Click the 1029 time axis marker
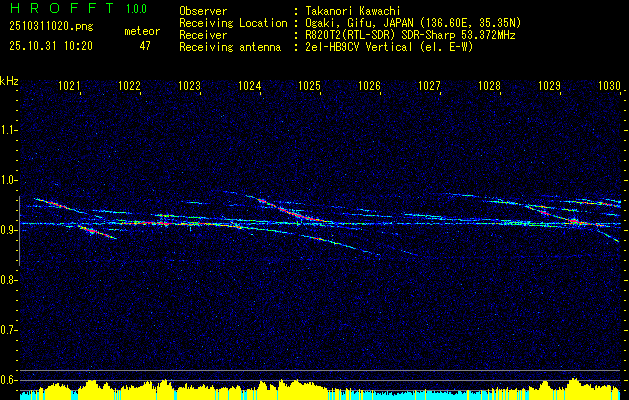Image resolution: width=629 pixels, height=400 pixels. point(549,85)
